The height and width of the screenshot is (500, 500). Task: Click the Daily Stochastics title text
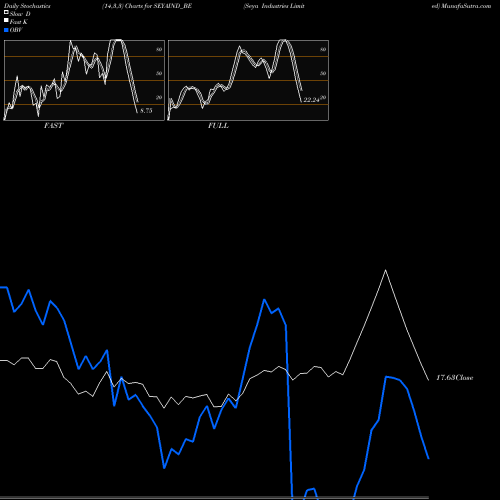pos(27,6)
